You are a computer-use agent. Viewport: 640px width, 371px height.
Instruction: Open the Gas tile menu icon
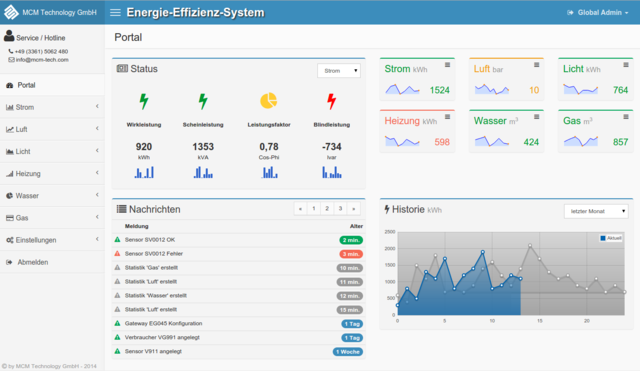click(x=626, y=117)
